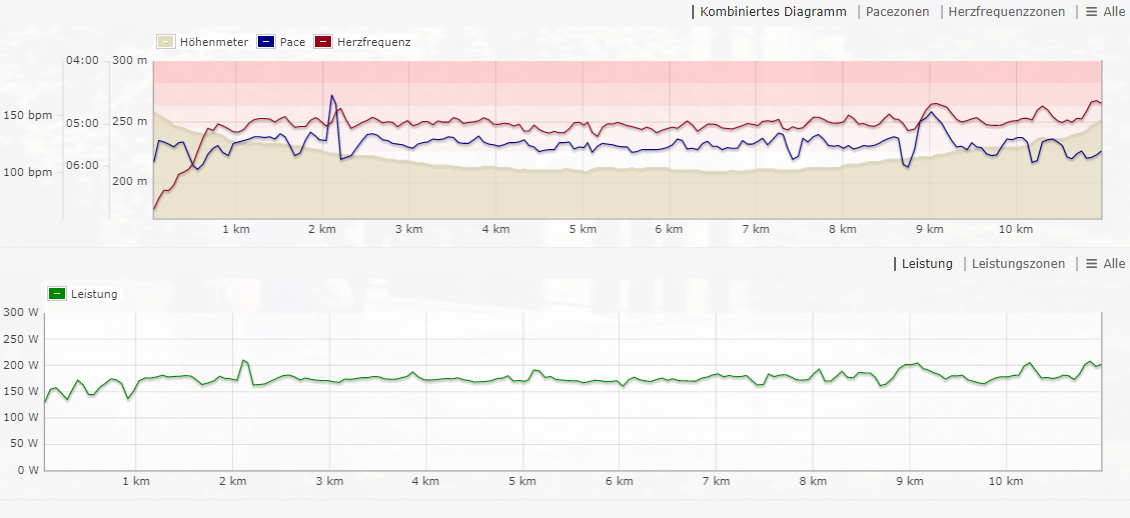Click the 5 km label on combined chart axis
This screenshot has height=518, width=1130.
(582, 229)
